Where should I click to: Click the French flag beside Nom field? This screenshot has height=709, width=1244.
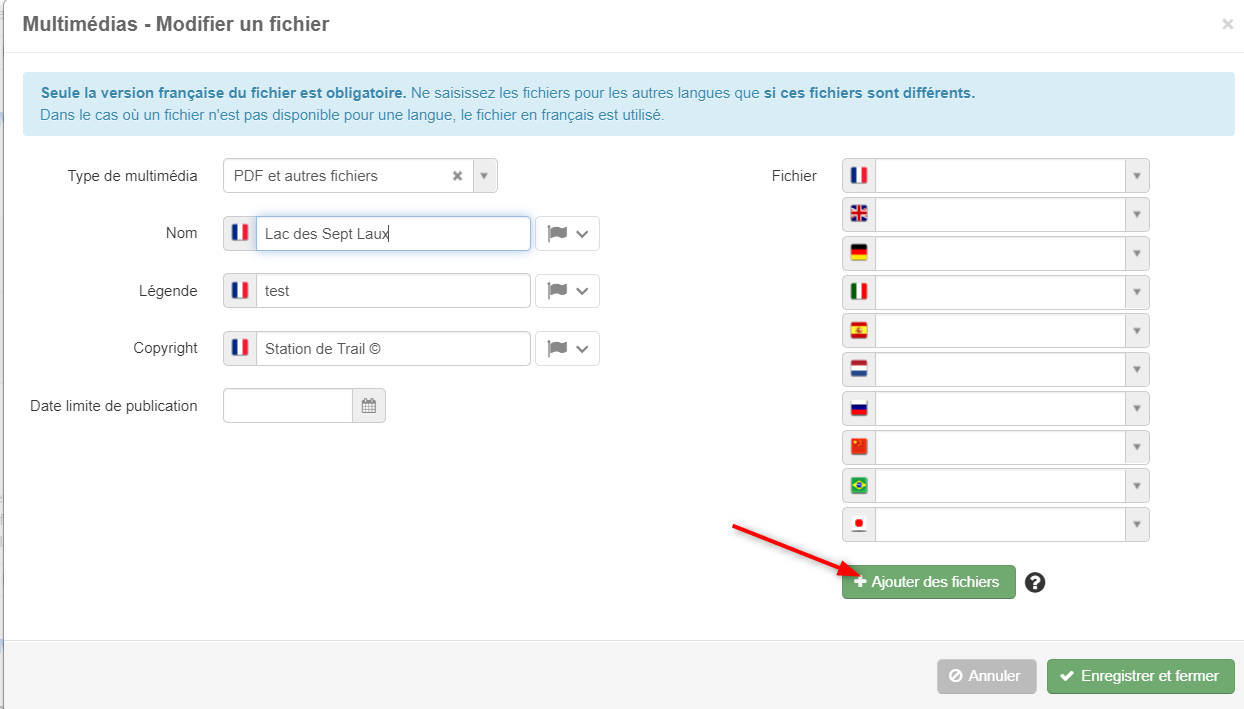point(240,233)
